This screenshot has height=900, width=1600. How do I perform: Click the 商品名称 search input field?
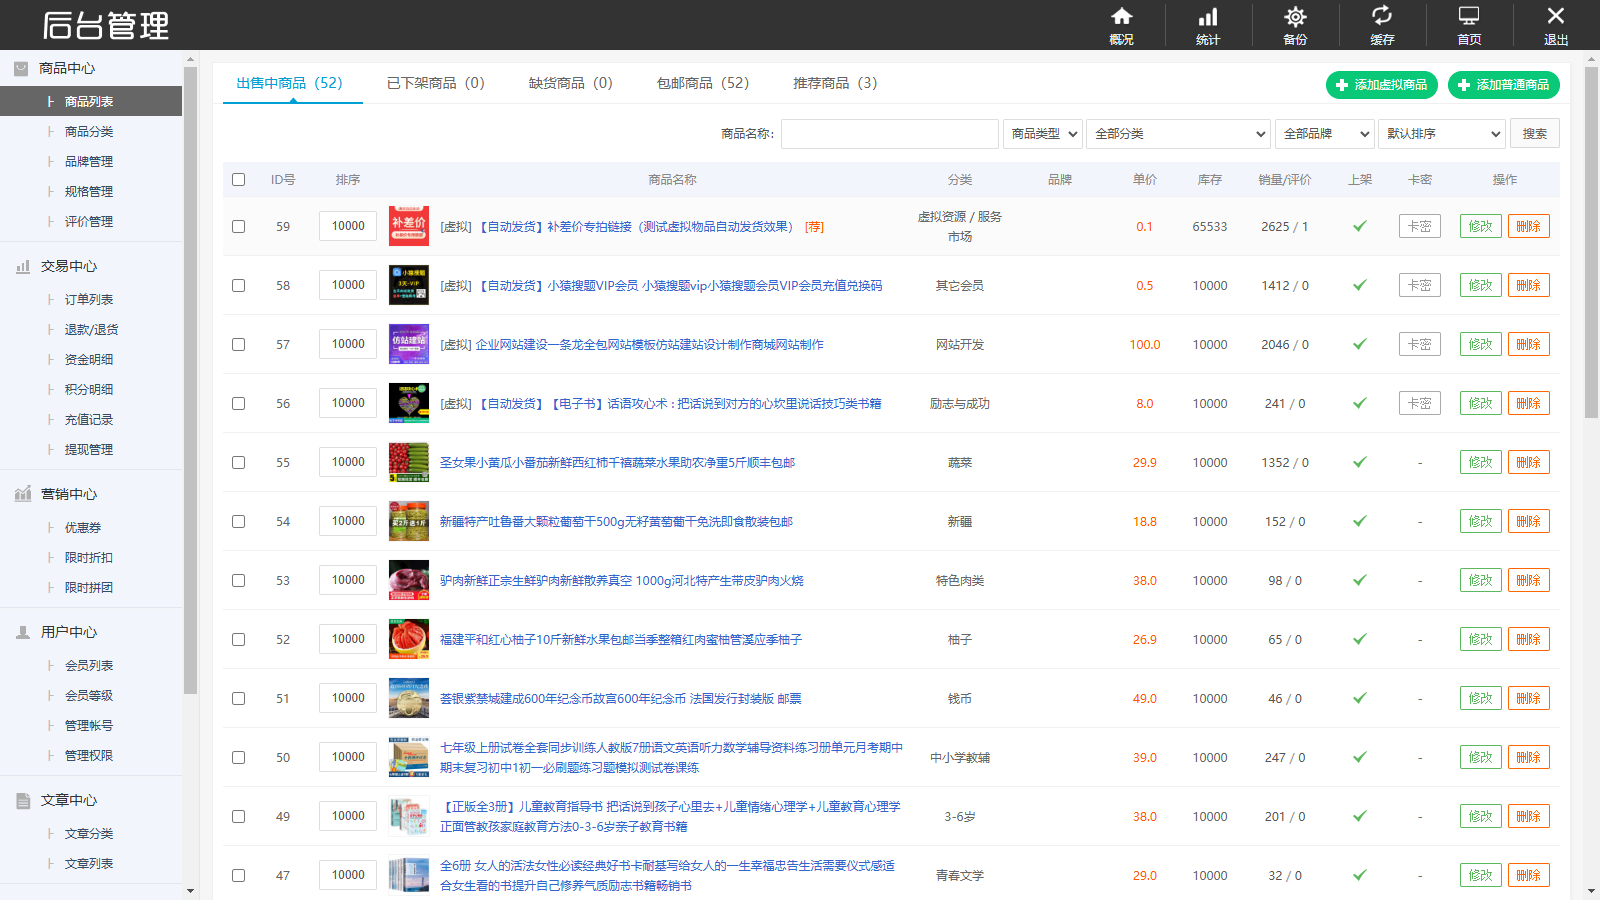(x=889, y=133)
